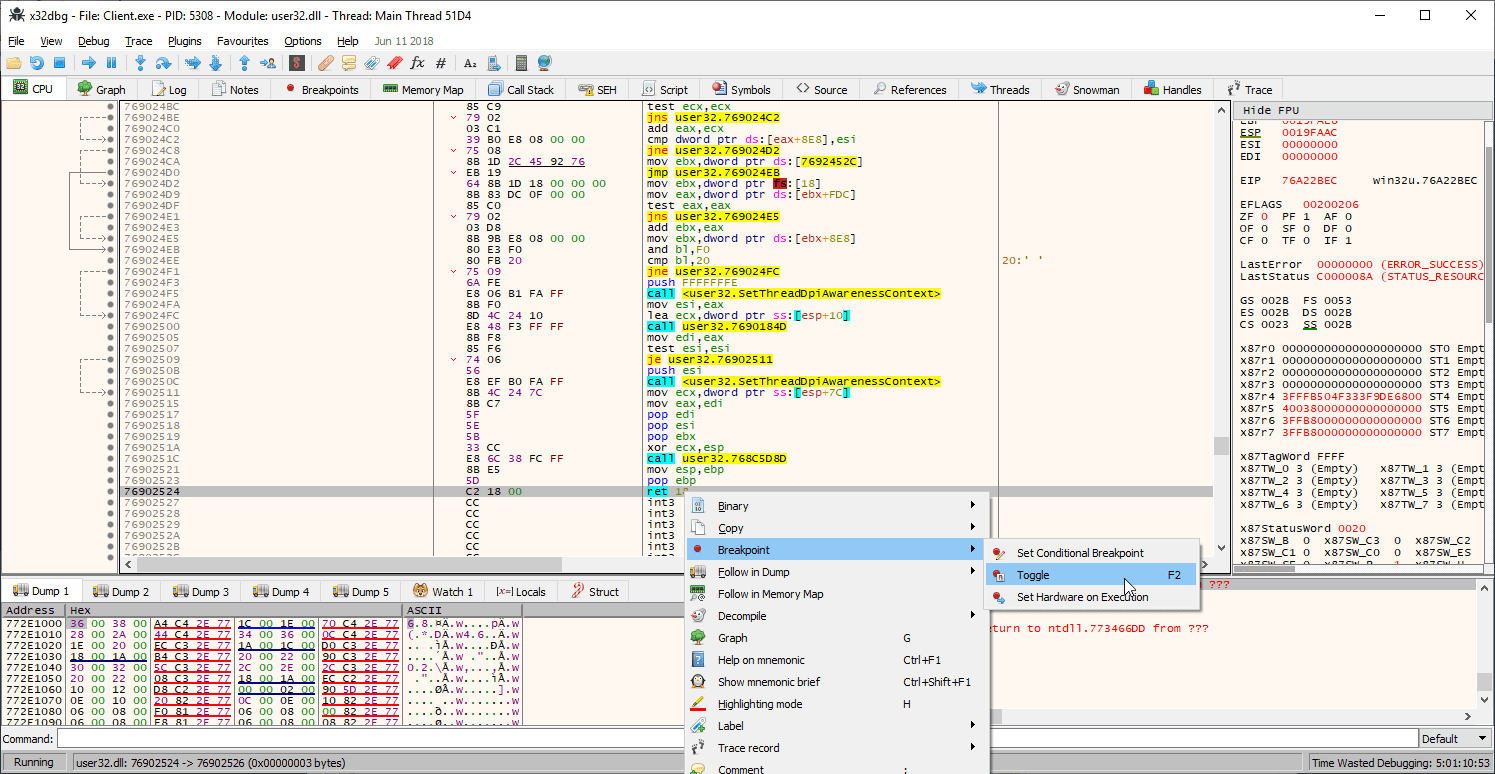The height and width of the screenshot is (774, 1495).
Task: Open the Debug menu
Action: 94,41
